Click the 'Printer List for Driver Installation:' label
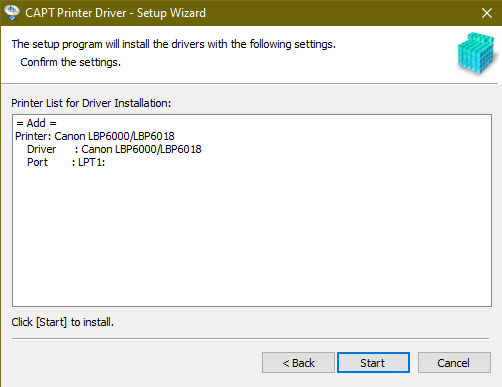 (x=91, y=103)
